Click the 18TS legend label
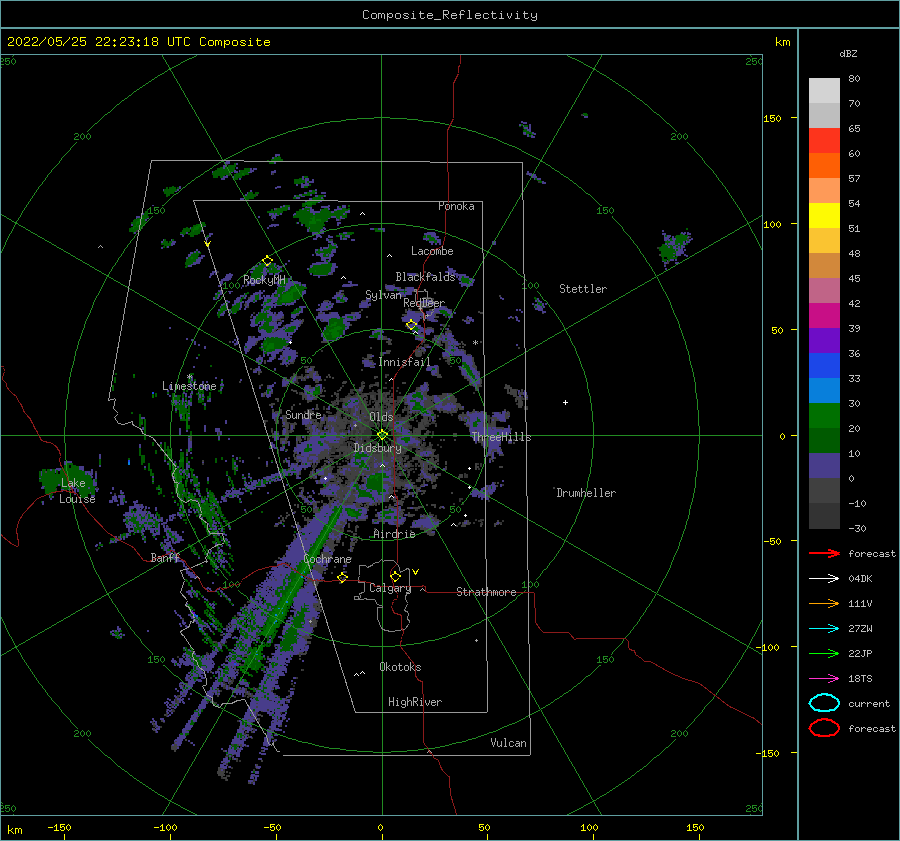 point(860,679)
